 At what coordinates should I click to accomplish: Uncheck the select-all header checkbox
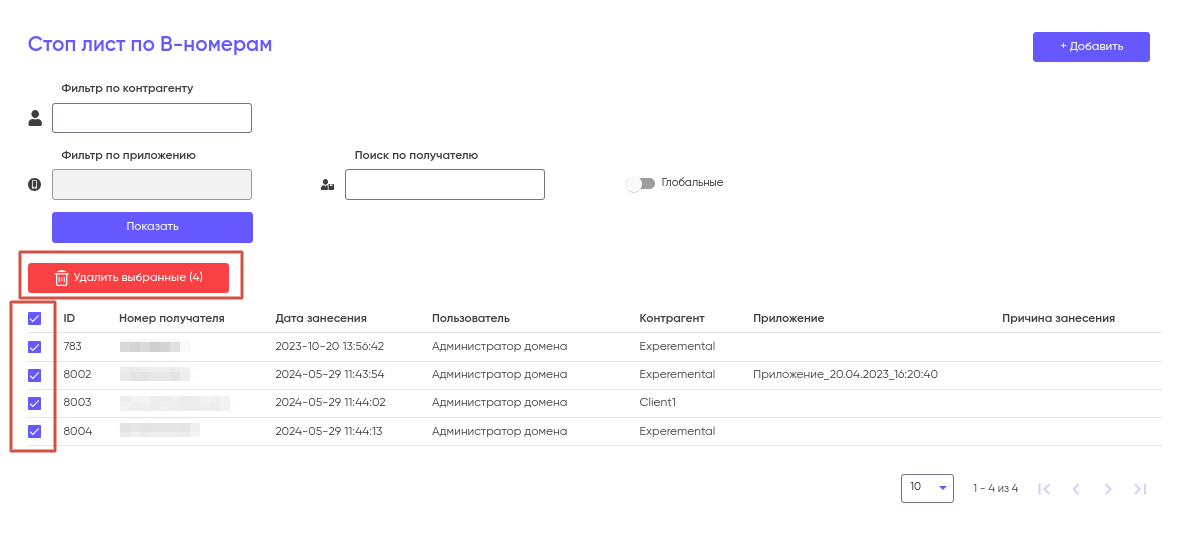coord(34,319)
